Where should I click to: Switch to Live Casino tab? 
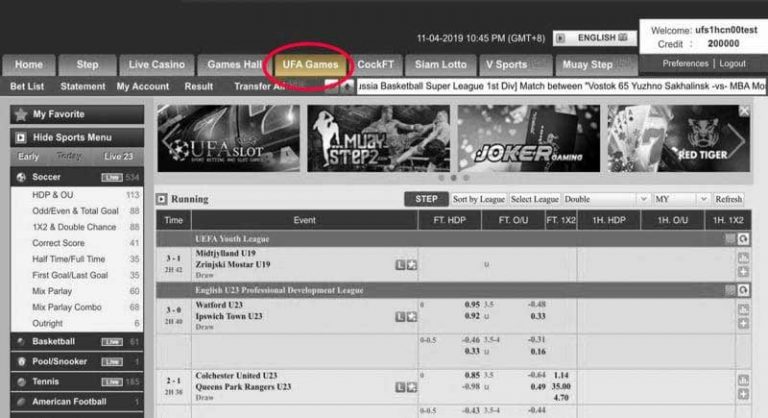(157, 65)
